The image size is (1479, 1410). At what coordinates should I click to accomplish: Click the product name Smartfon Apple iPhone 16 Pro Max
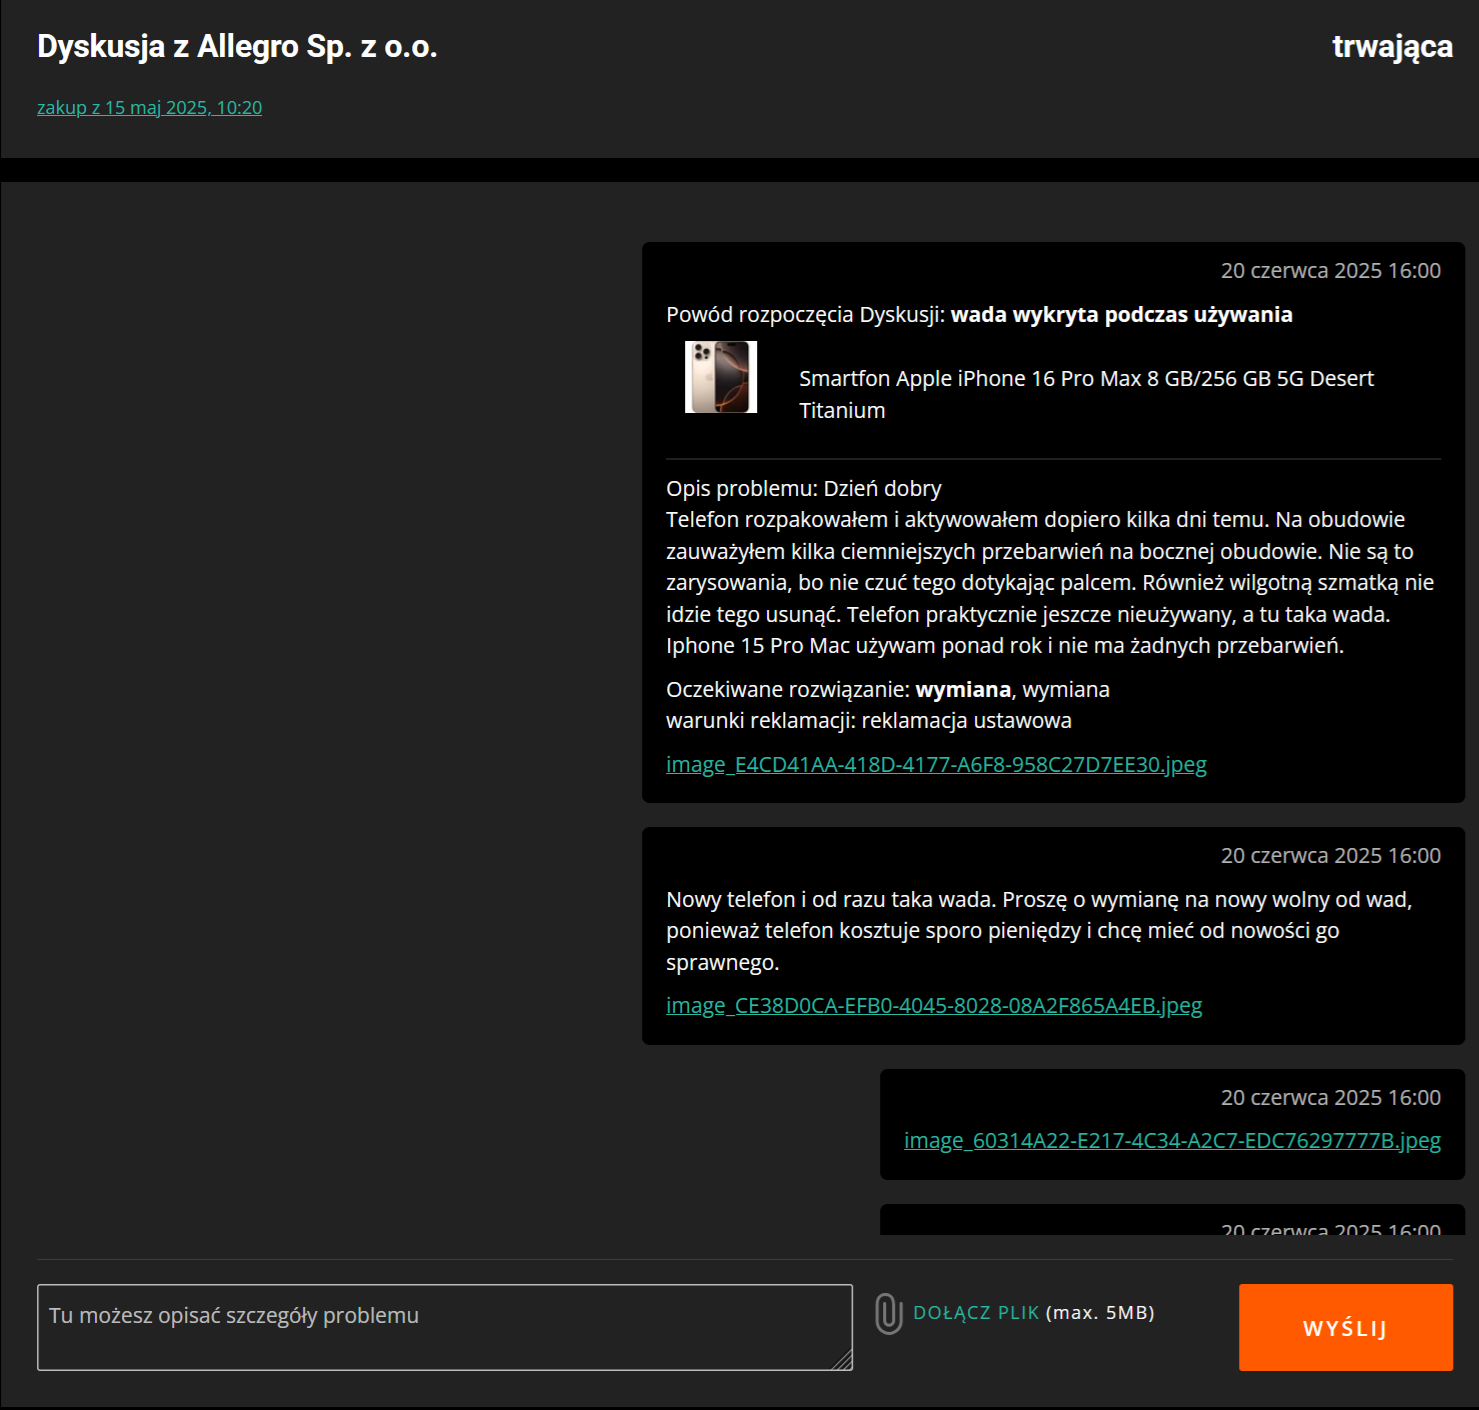coord(1086,394)
